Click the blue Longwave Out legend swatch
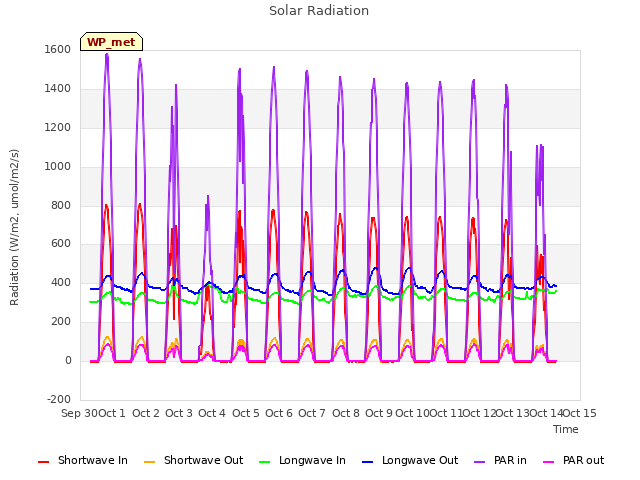Viewport: 640px width, 480px height. (x=368, y=462)
